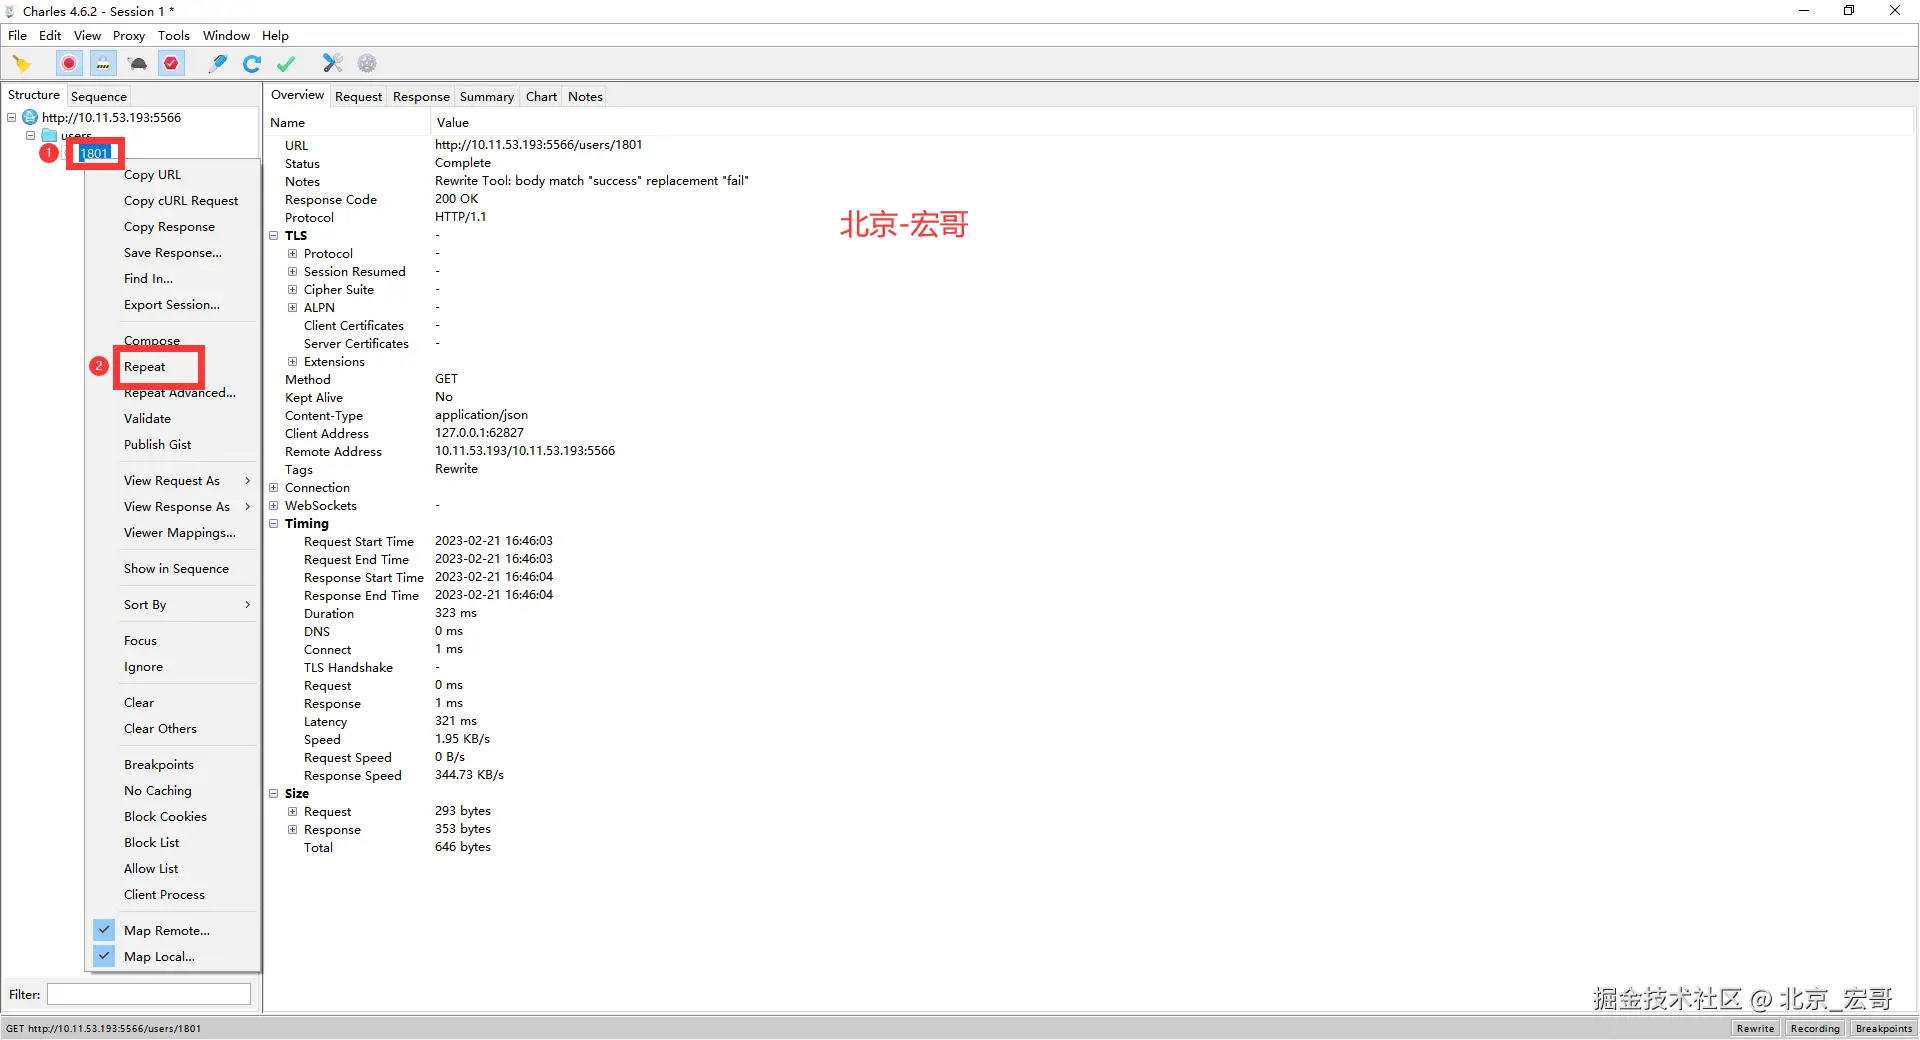
Task: Choose Export Session...
Action: pos(172,305)
